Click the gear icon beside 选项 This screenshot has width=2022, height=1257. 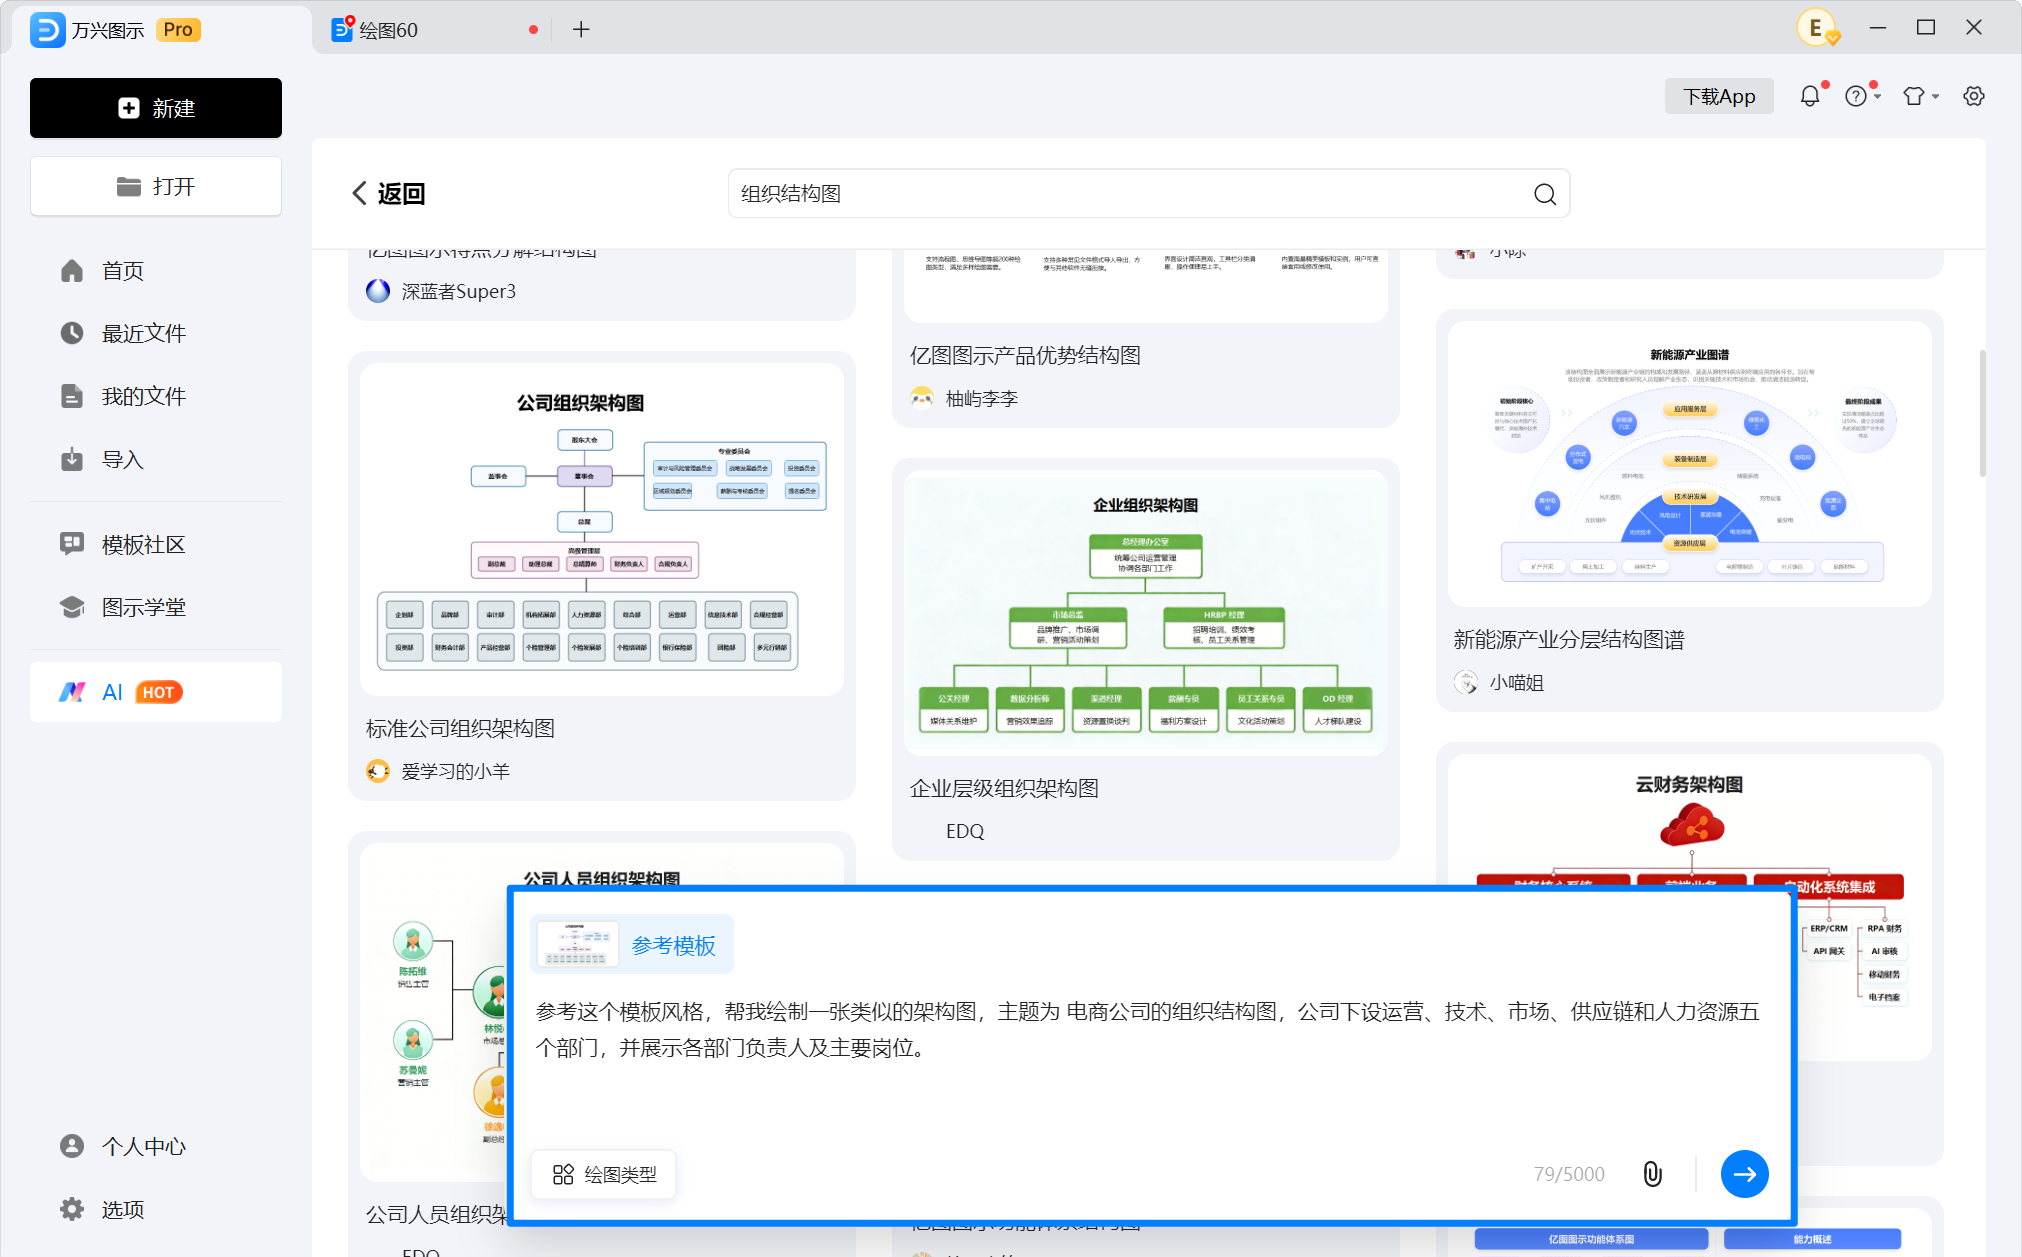[72, 1209]
